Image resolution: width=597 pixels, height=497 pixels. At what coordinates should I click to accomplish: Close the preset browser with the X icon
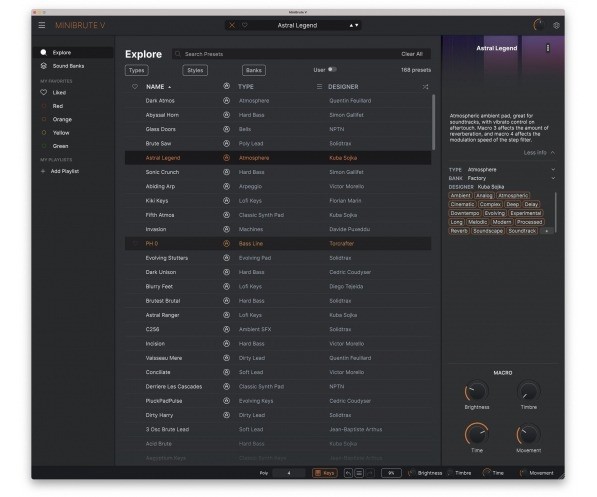tap(232, 25)
